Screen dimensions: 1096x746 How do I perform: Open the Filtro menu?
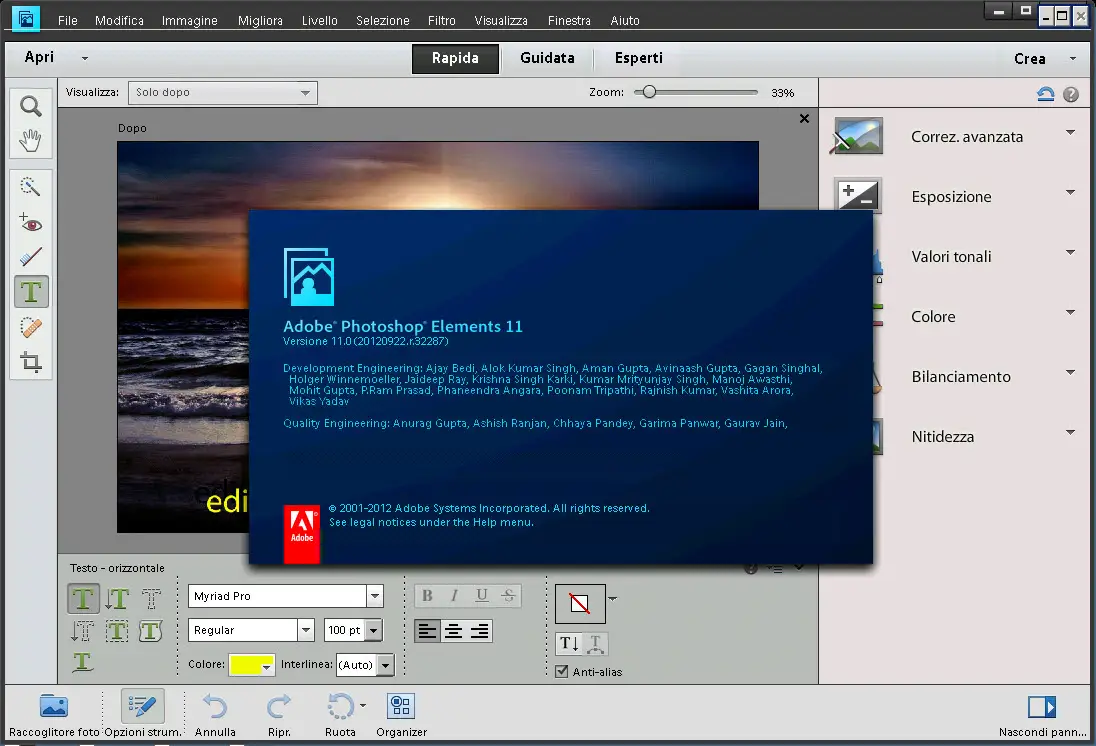pyautogui.click(x=442, y=21)
